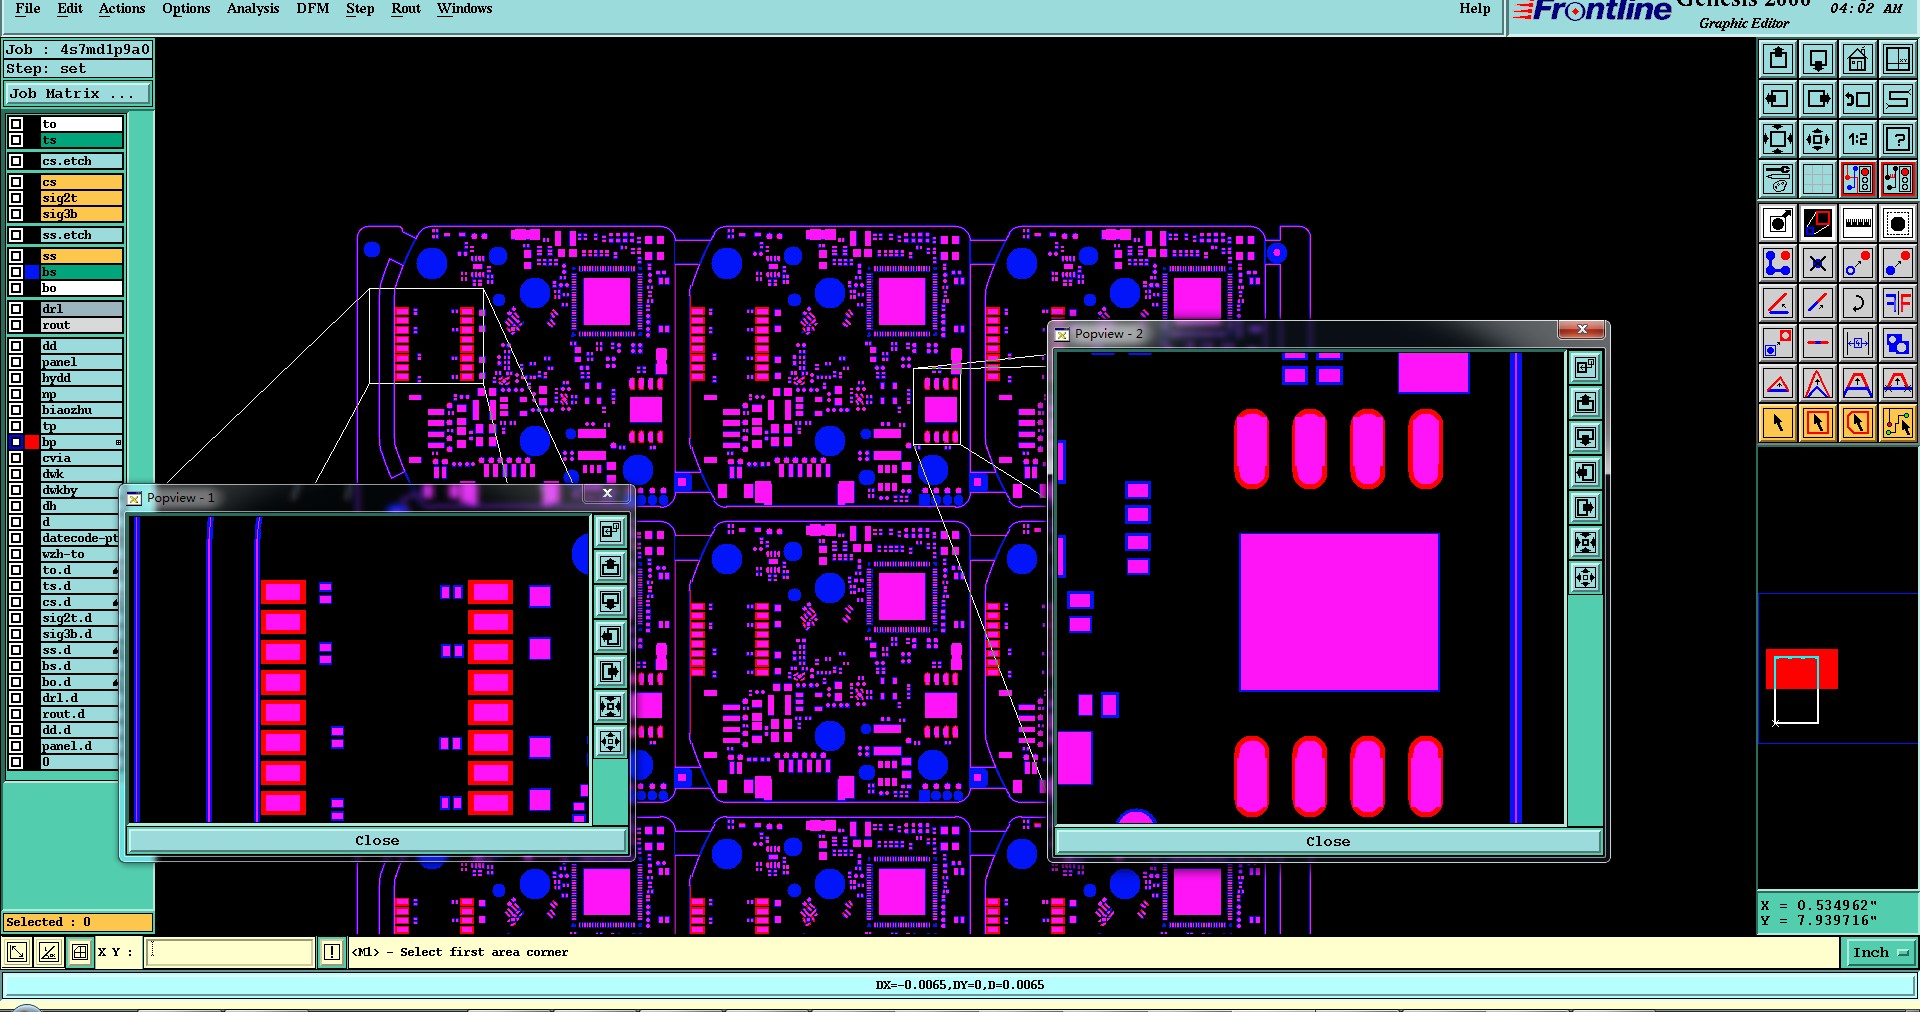Screen dimensions: 1920x1012
Task: Click the pan down arrow icon
Action: point(1818,59)
